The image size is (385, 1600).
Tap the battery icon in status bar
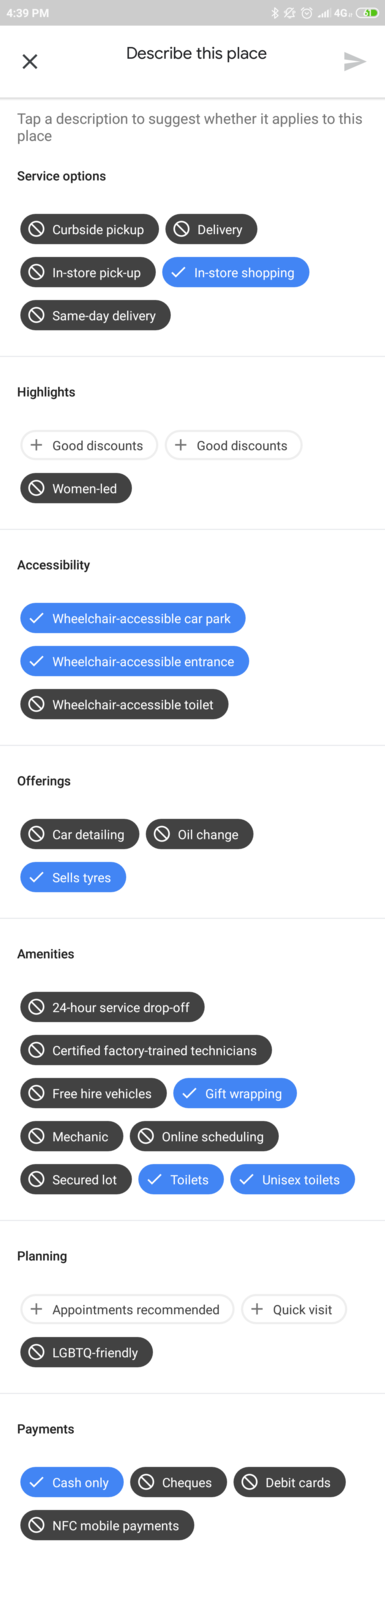tap(367, 13)
